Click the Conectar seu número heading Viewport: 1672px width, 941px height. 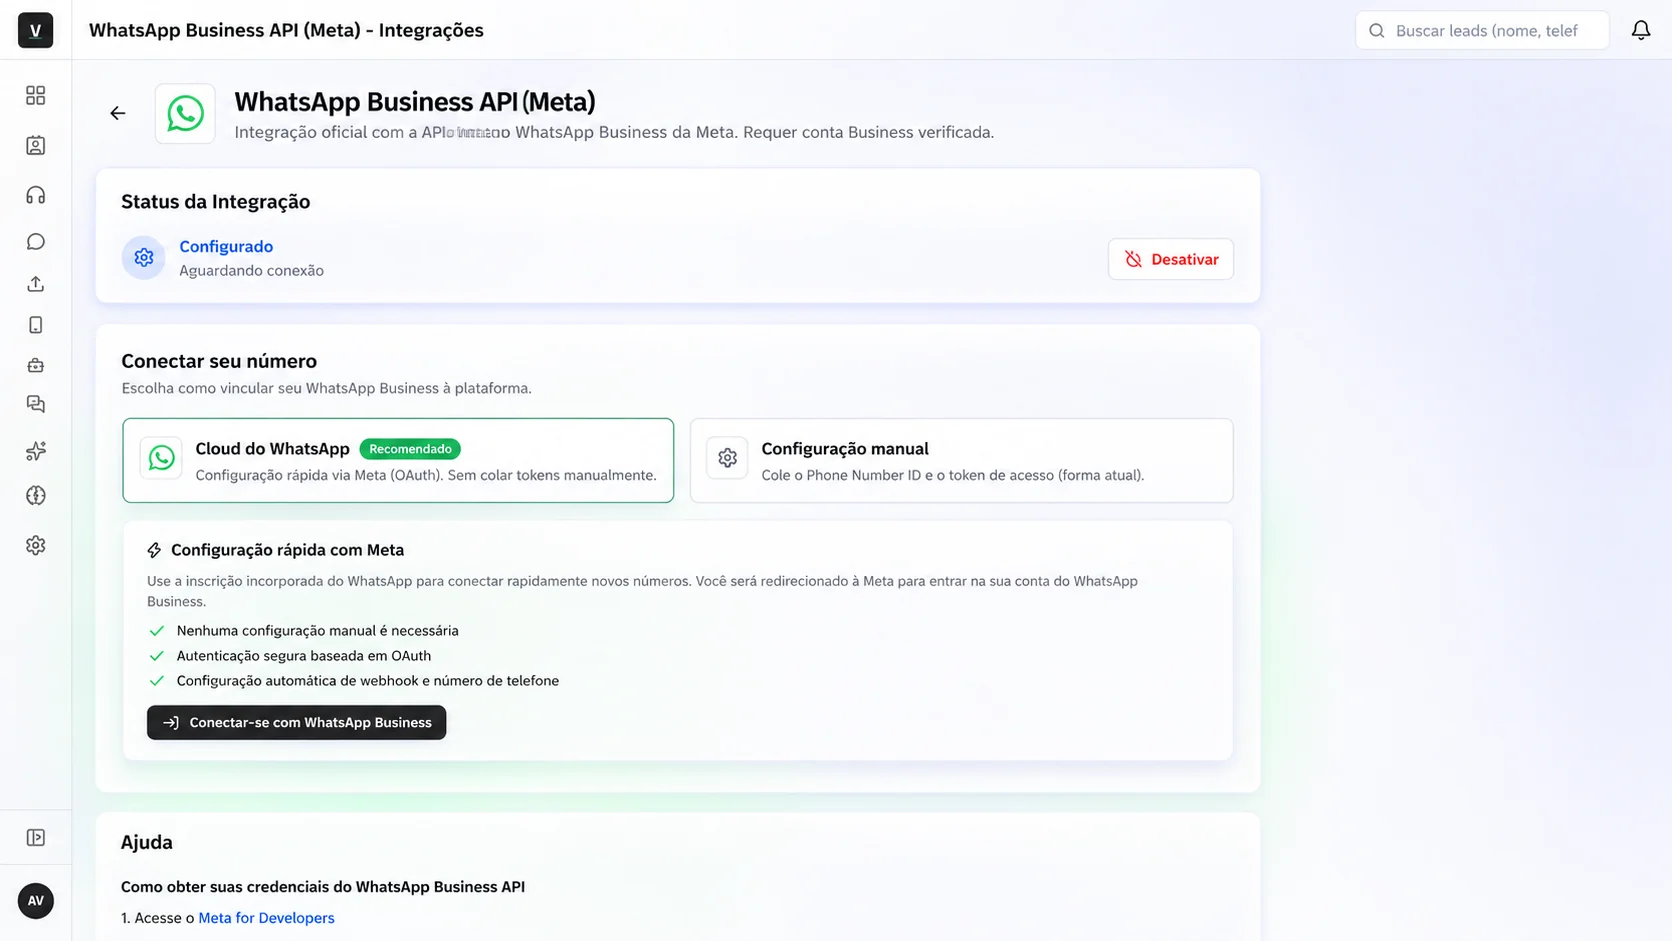[219, 361]
